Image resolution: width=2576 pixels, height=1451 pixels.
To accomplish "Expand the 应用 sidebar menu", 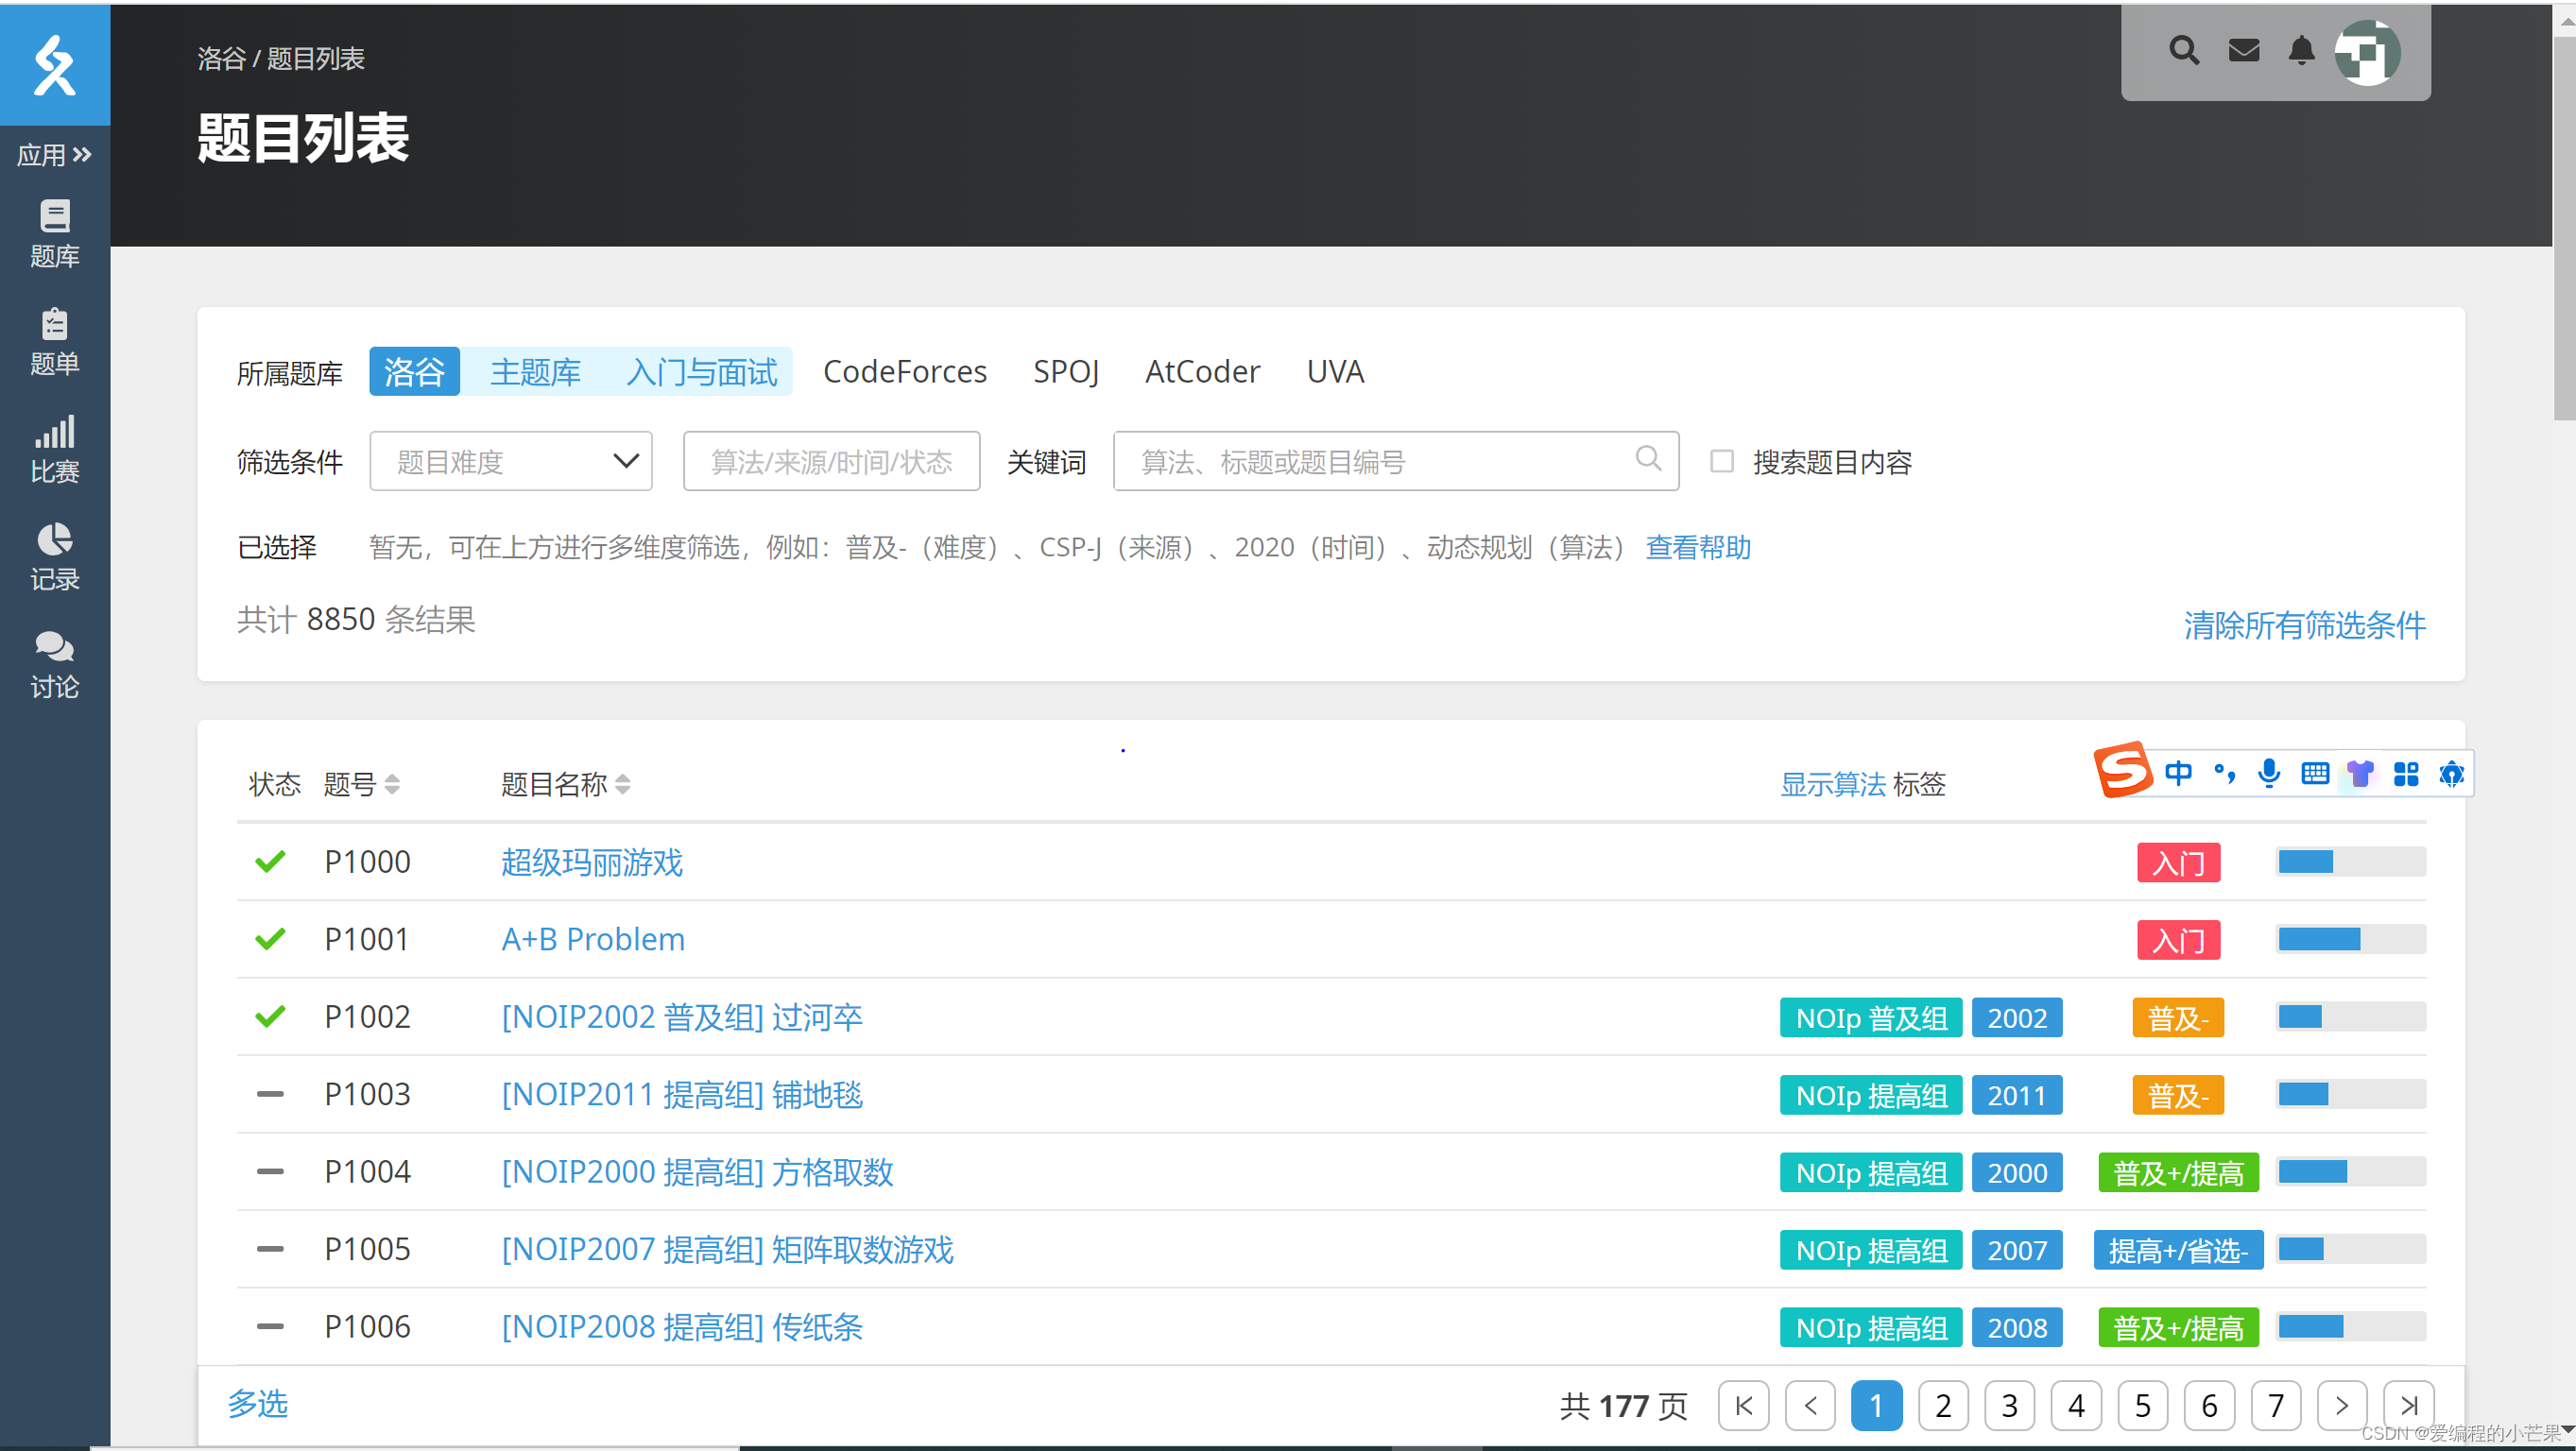I will coord(54,155).
